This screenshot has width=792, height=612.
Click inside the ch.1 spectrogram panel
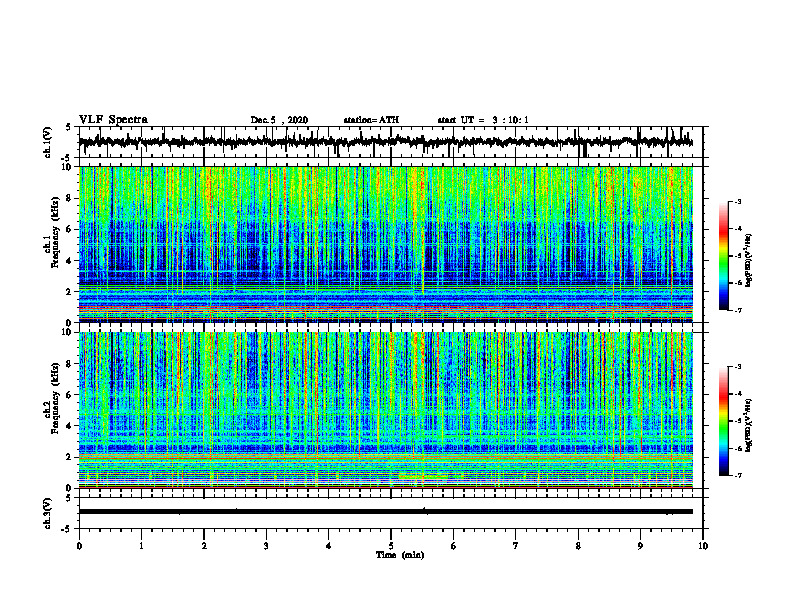(x=385, y=244)
